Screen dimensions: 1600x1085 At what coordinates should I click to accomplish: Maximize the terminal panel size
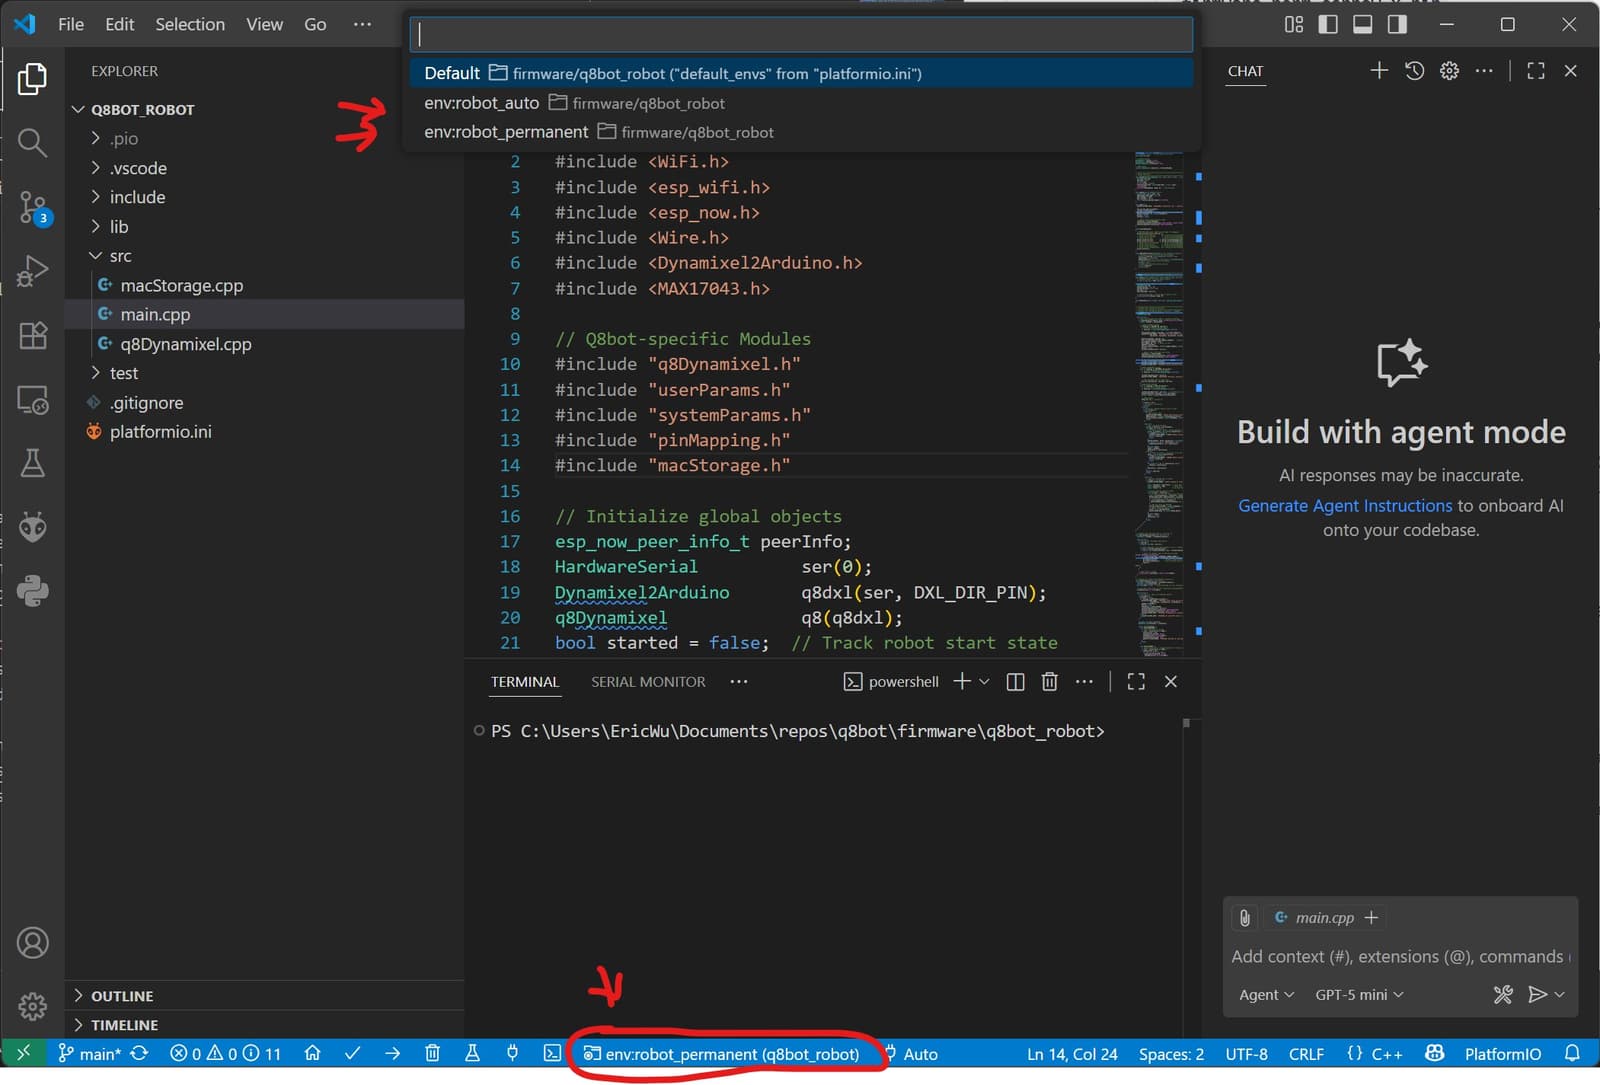(x=1136, y=681)
